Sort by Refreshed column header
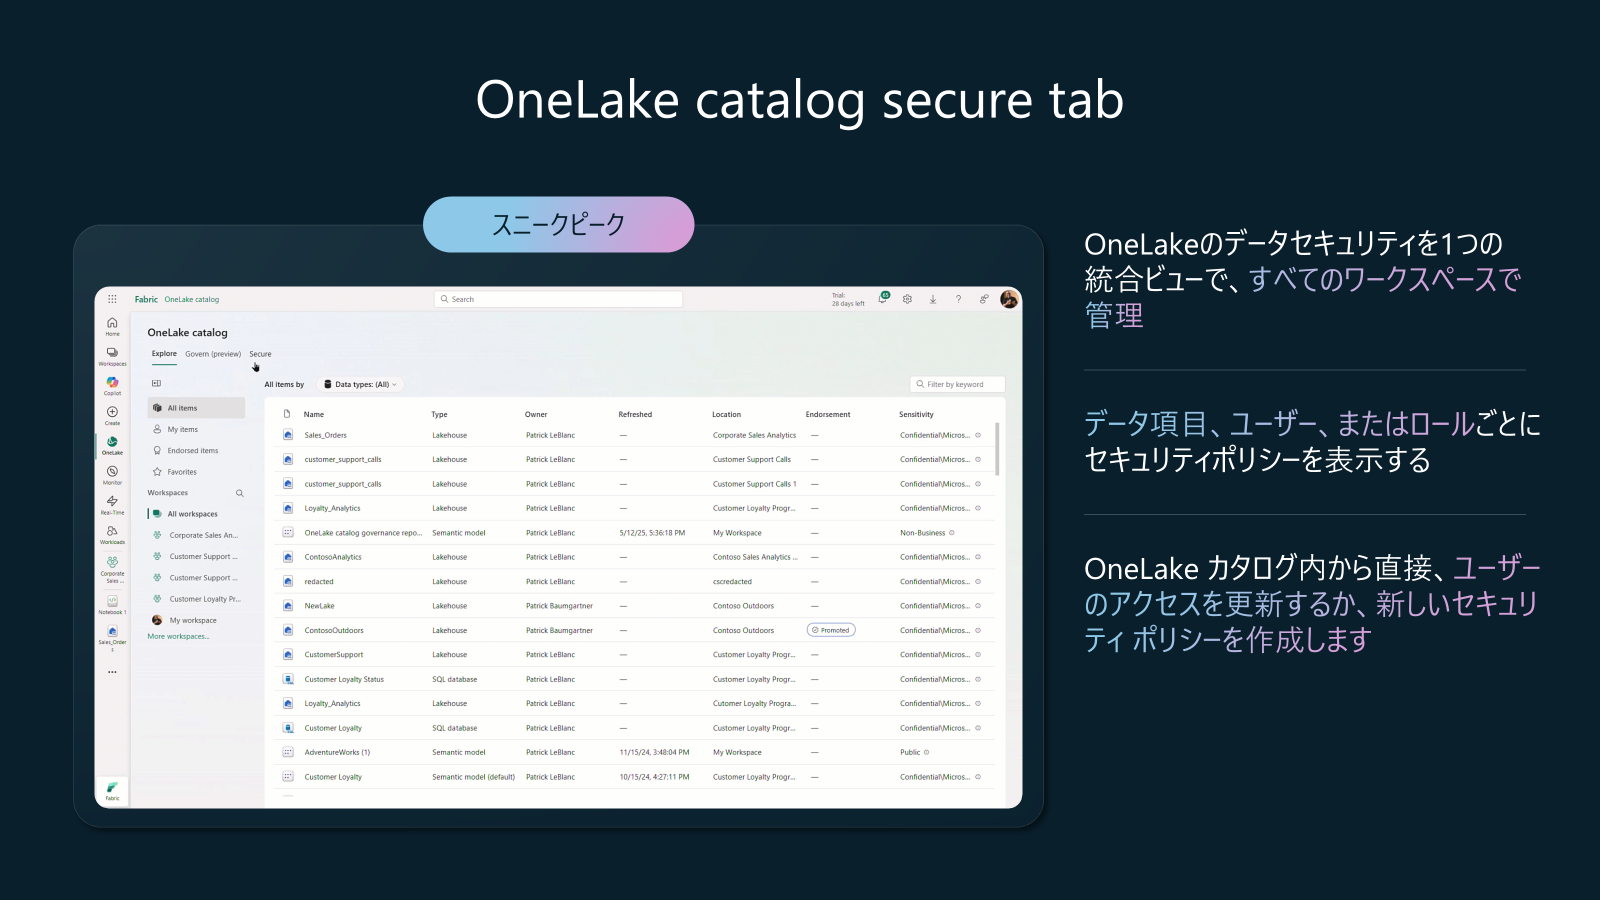Viewport: 1600px width, 900px height. click(x=635, y=414)
